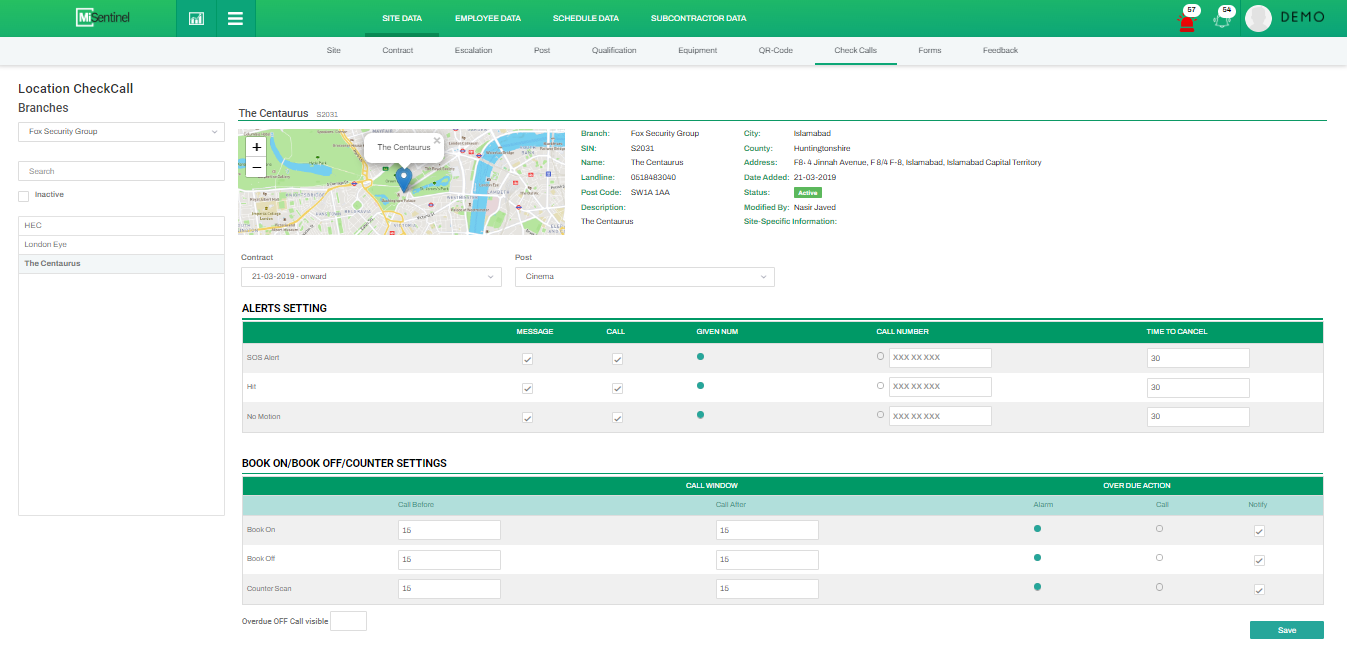Zoom out on the map
1347x645 pixels.
click(x=256, y=167)
